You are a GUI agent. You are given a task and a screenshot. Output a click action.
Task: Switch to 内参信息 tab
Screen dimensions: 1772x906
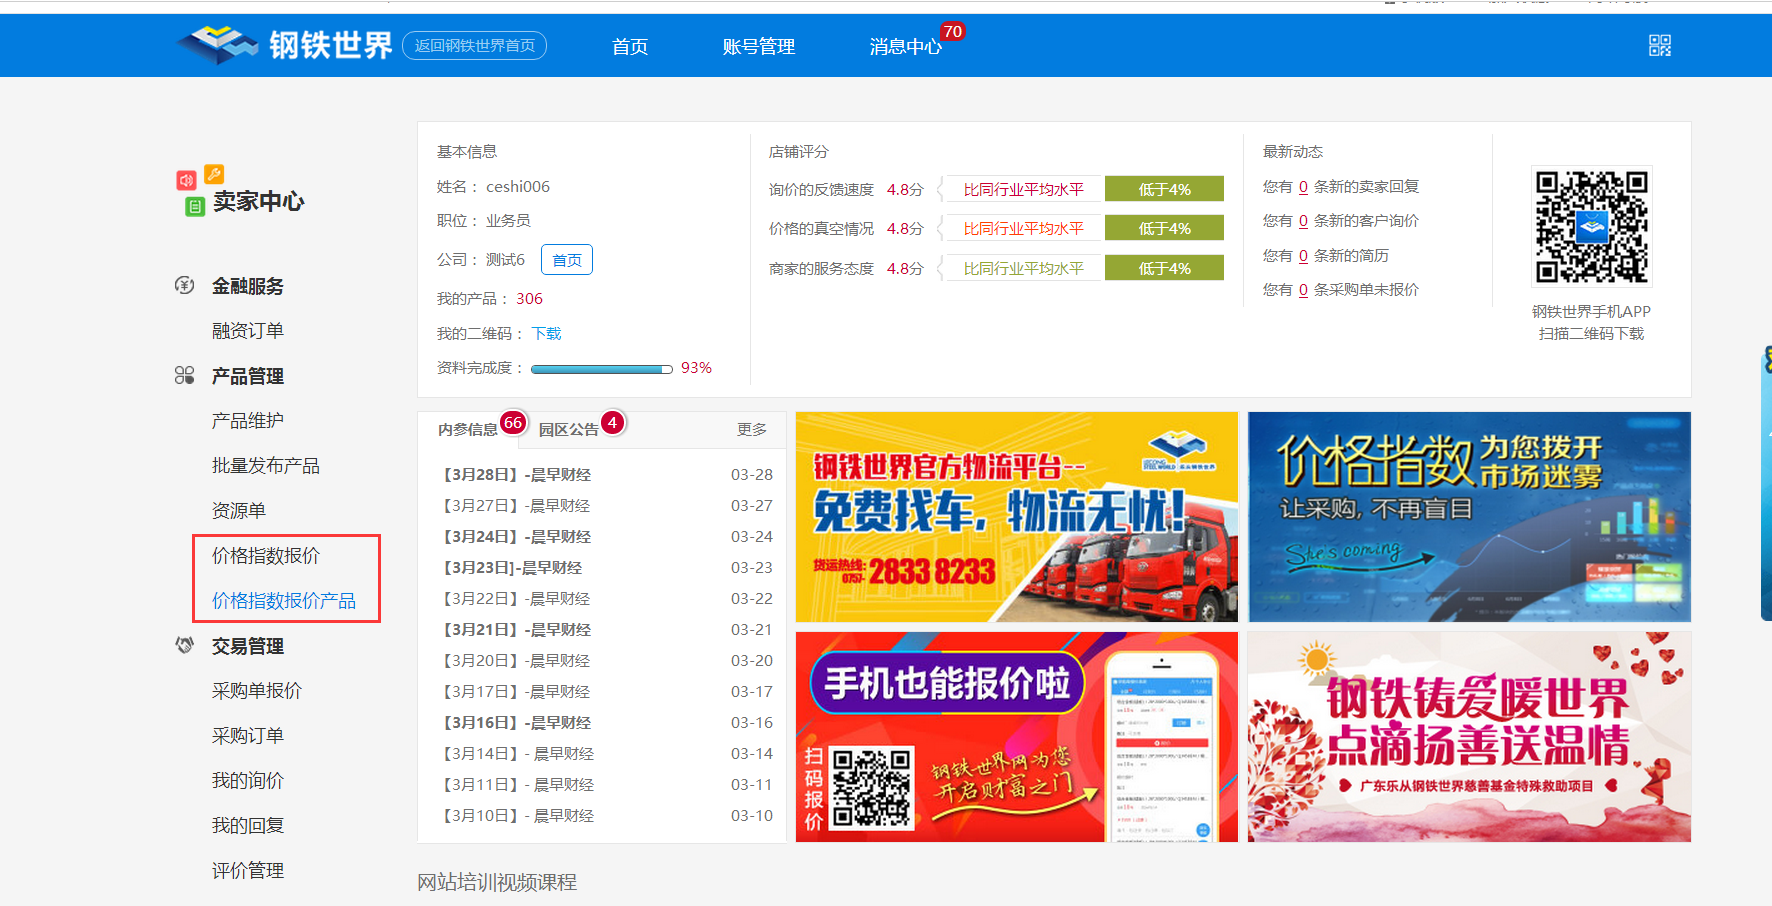pyautogui.click(x=468, y=429)
